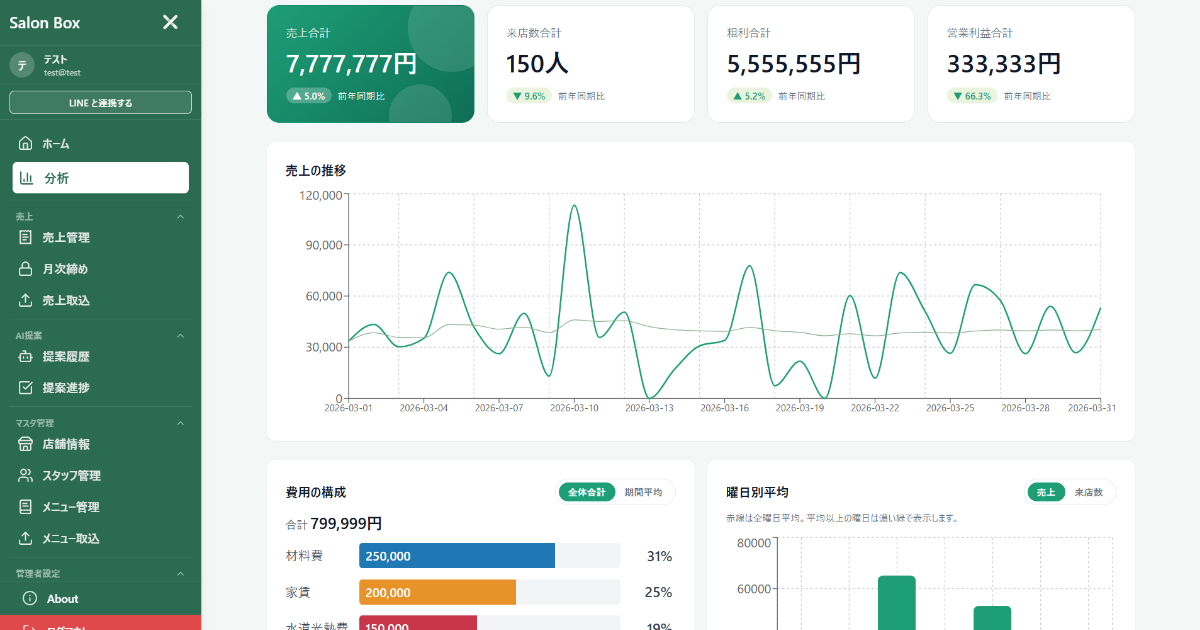Collapse the AI提案 section chevron
Screen dimensions: 1200x630
pos(181,336)
